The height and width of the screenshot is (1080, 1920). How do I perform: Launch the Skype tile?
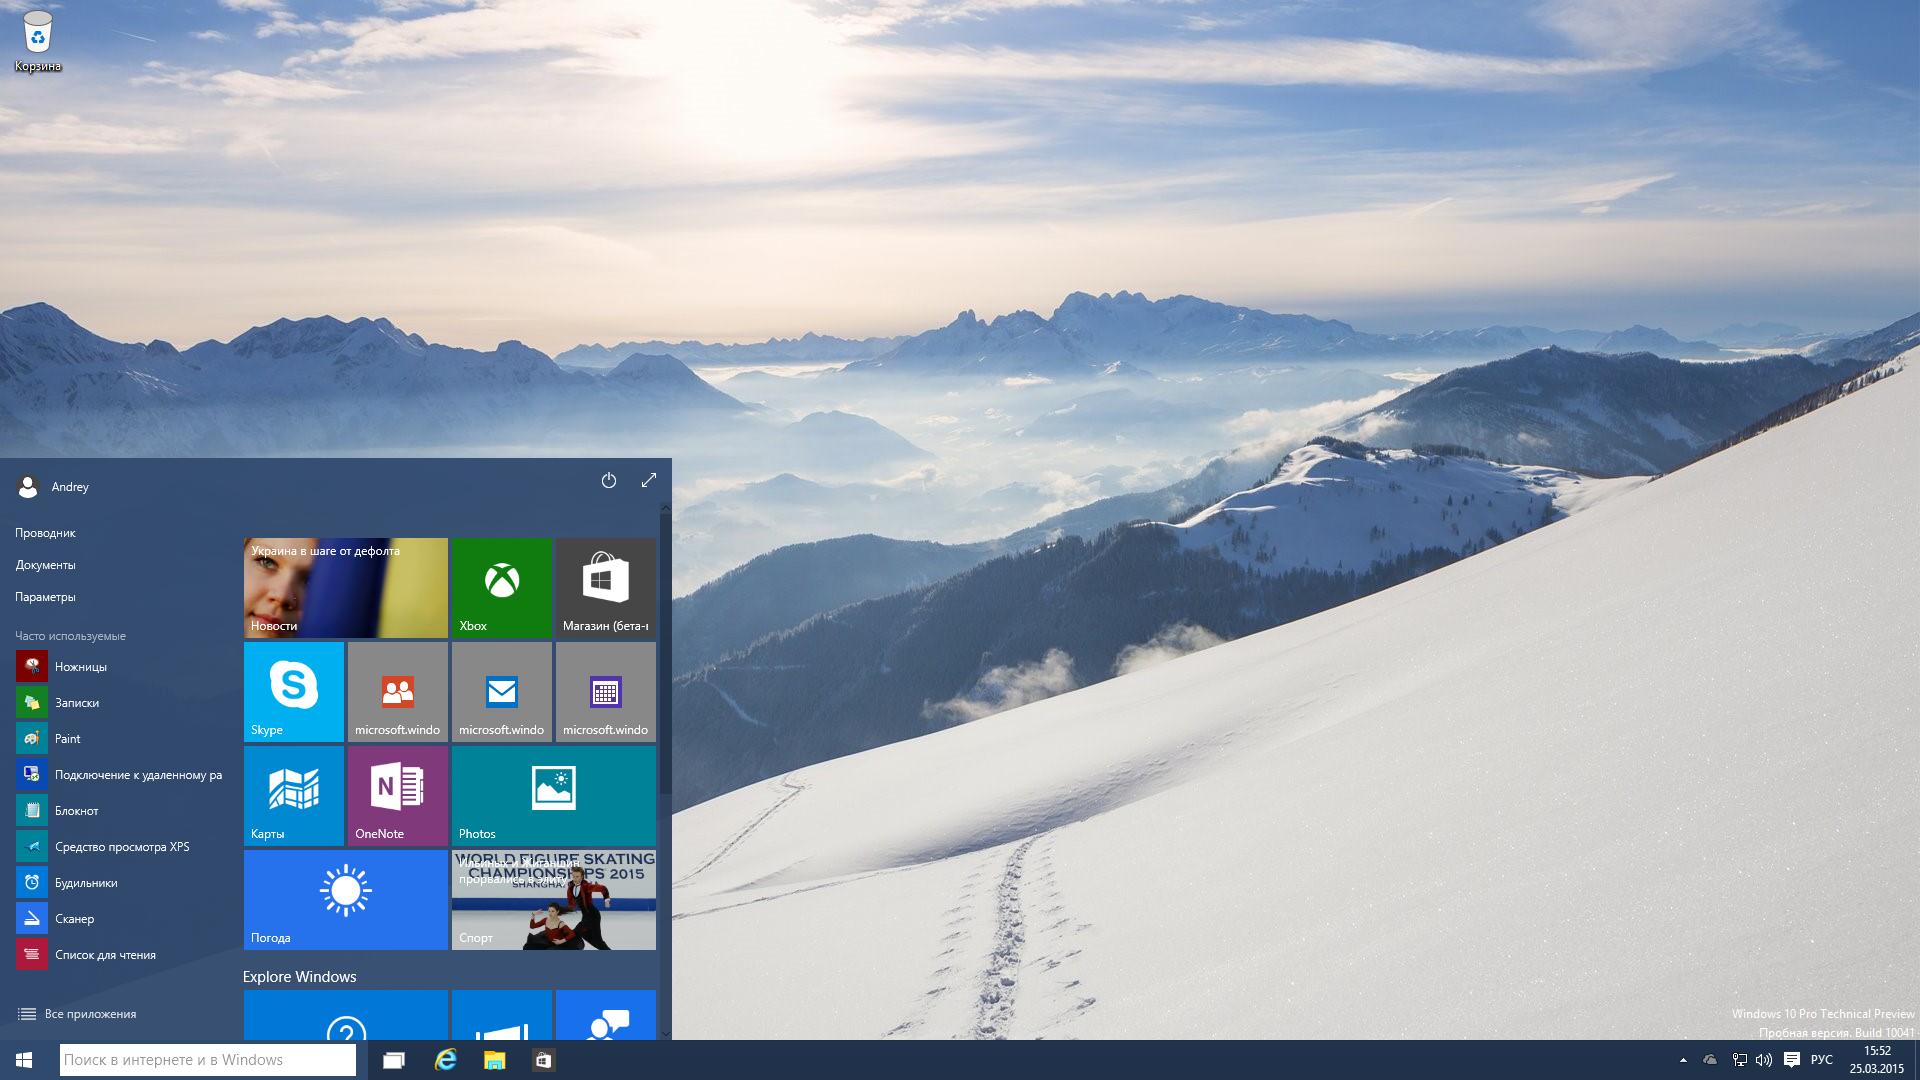[293, 691]
